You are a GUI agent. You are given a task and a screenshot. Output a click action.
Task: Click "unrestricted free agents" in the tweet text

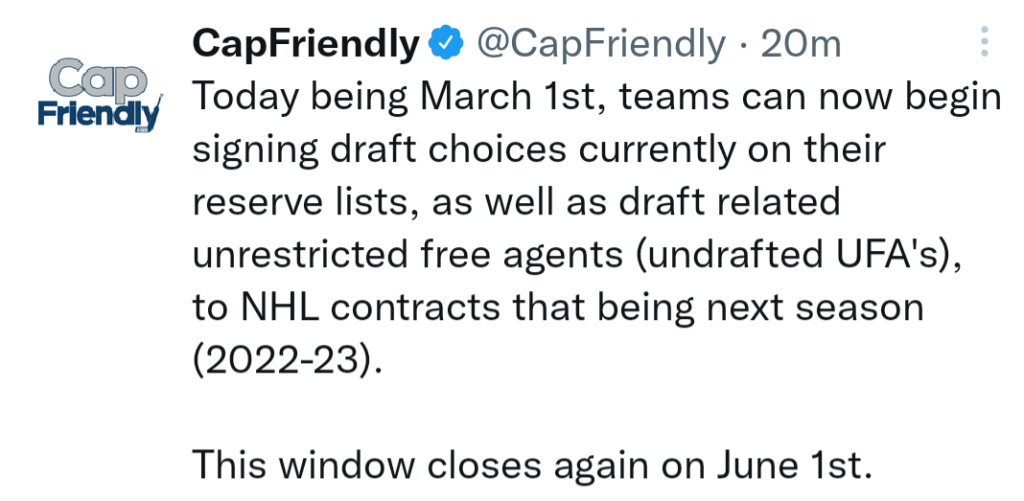[x=408, y=255]
